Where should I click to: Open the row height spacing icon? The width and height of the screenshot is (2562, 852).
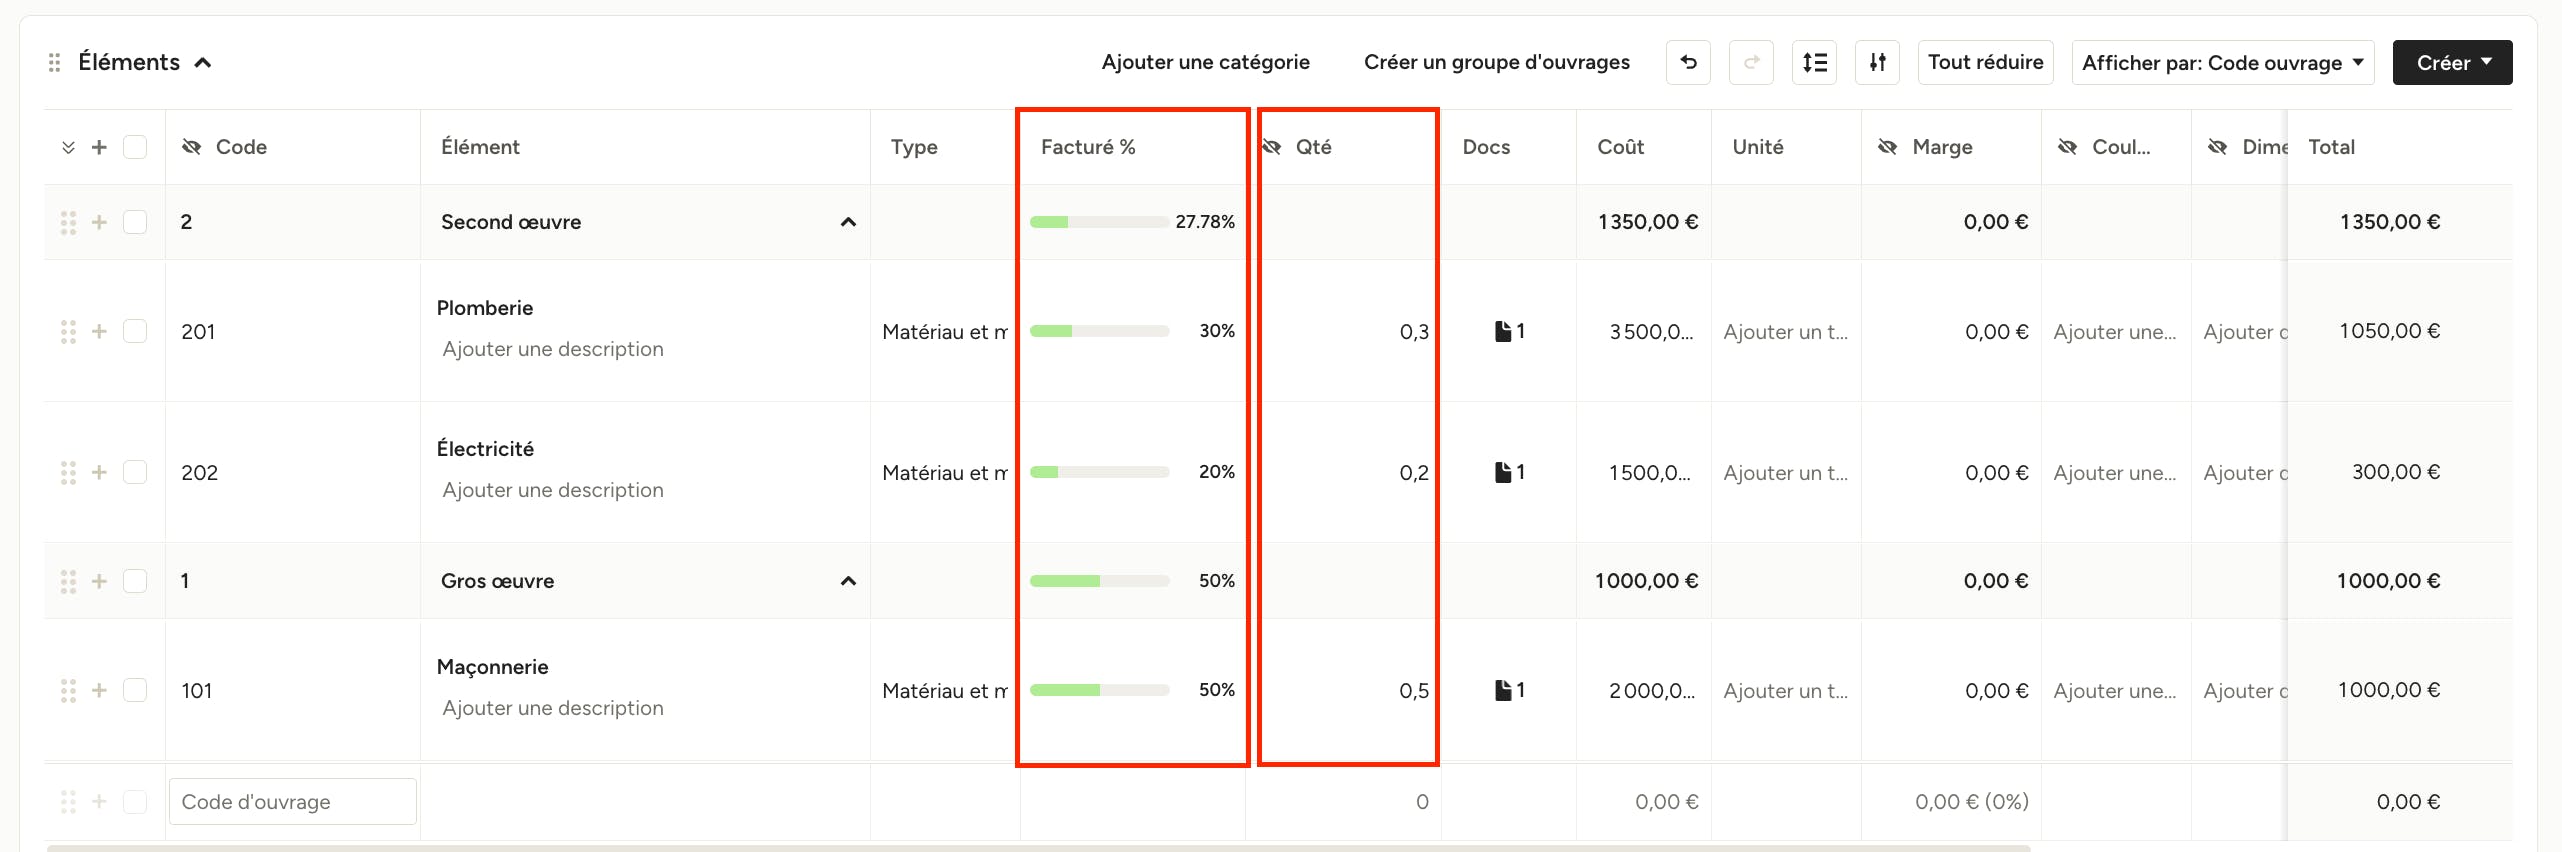click(x=1814, y=62)
